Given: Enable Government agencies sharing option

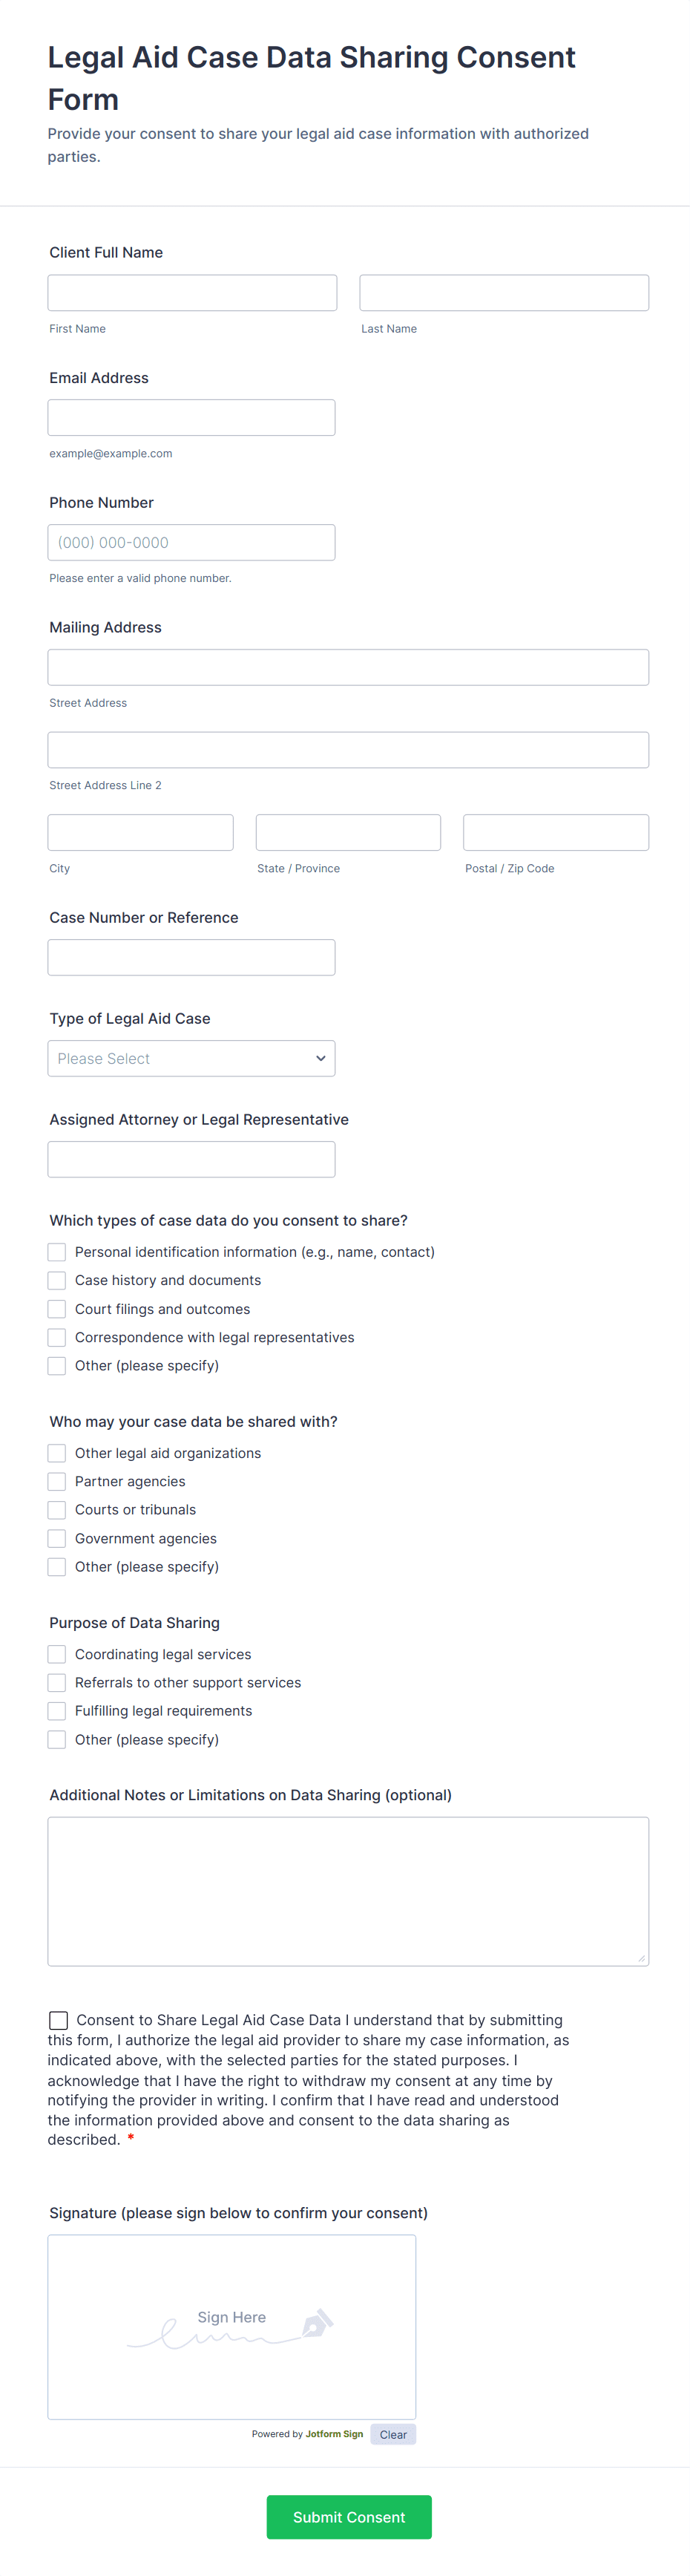Looking at the screenshot, I should pos(57,1538).
